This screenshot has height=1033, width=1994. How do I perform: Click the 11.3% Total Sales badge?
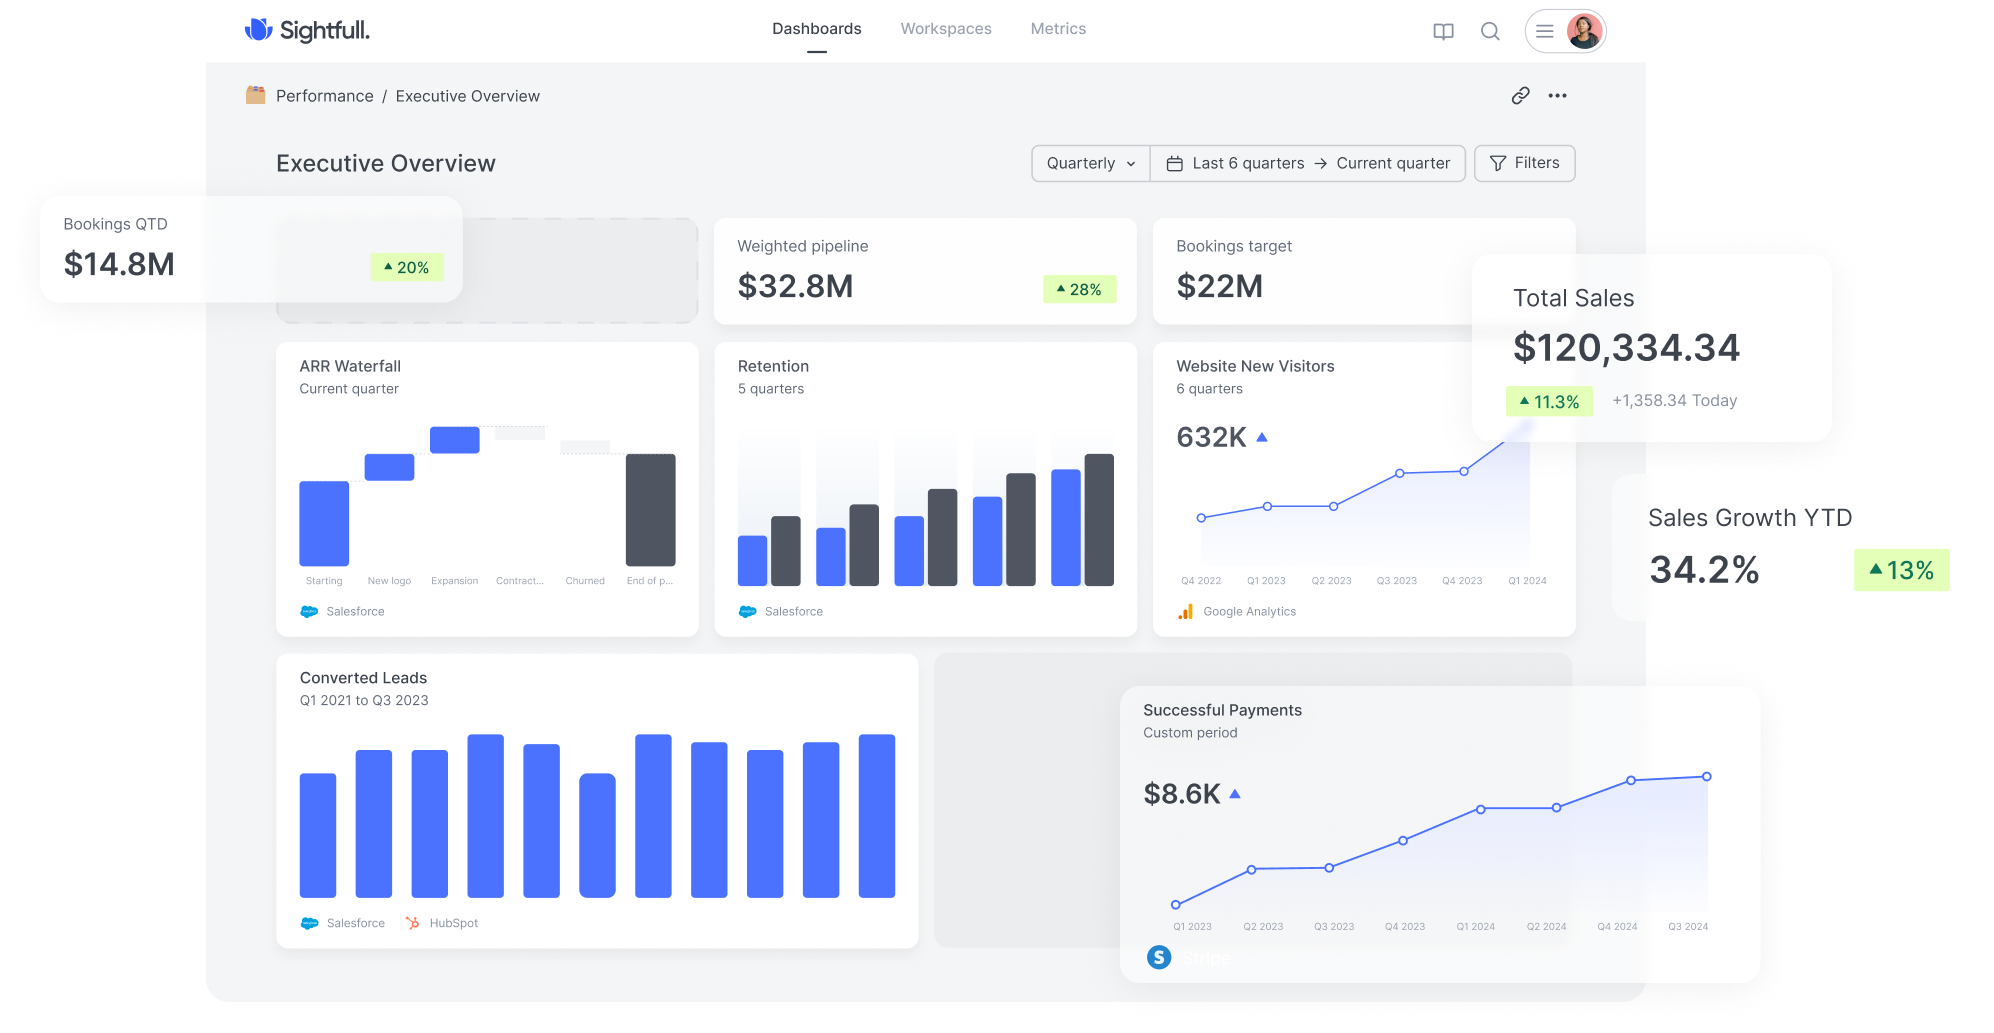[x=1550, y=401]
